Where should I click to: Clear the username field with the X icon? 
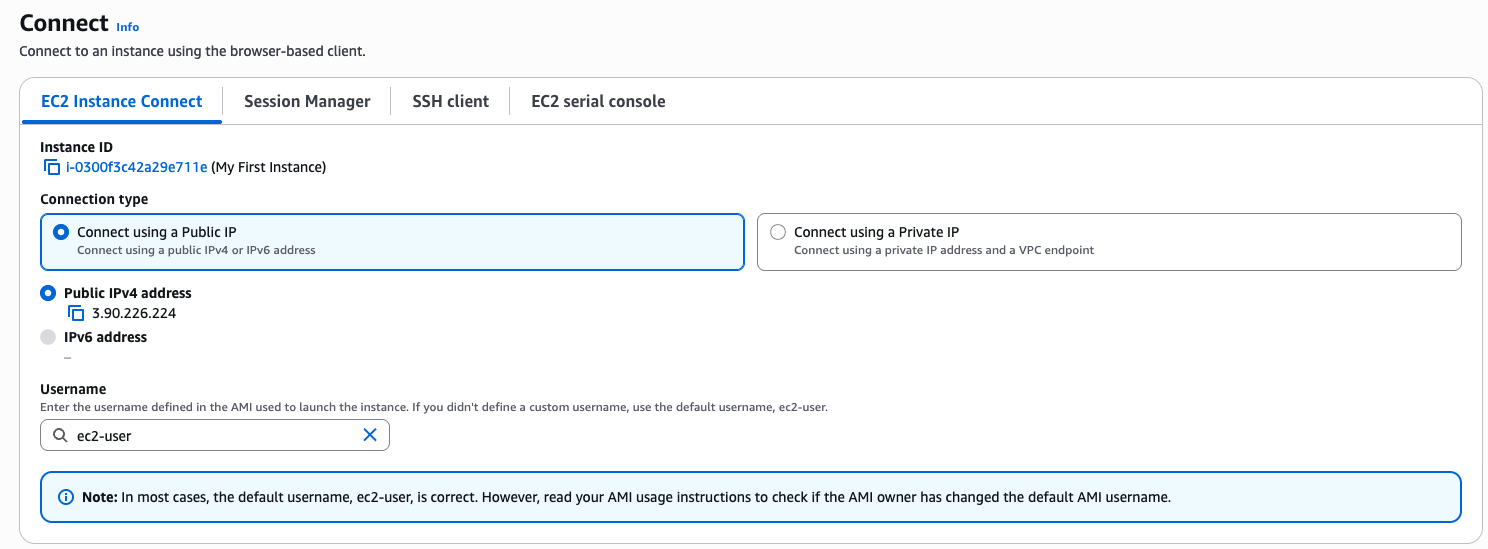pos(370,435)
